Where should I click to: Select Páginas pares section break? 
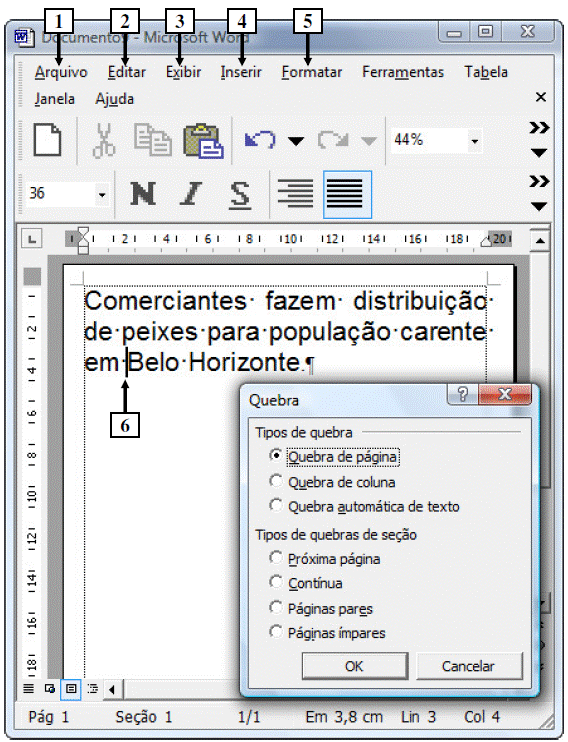pyautogui.click(x=321, y=609)
